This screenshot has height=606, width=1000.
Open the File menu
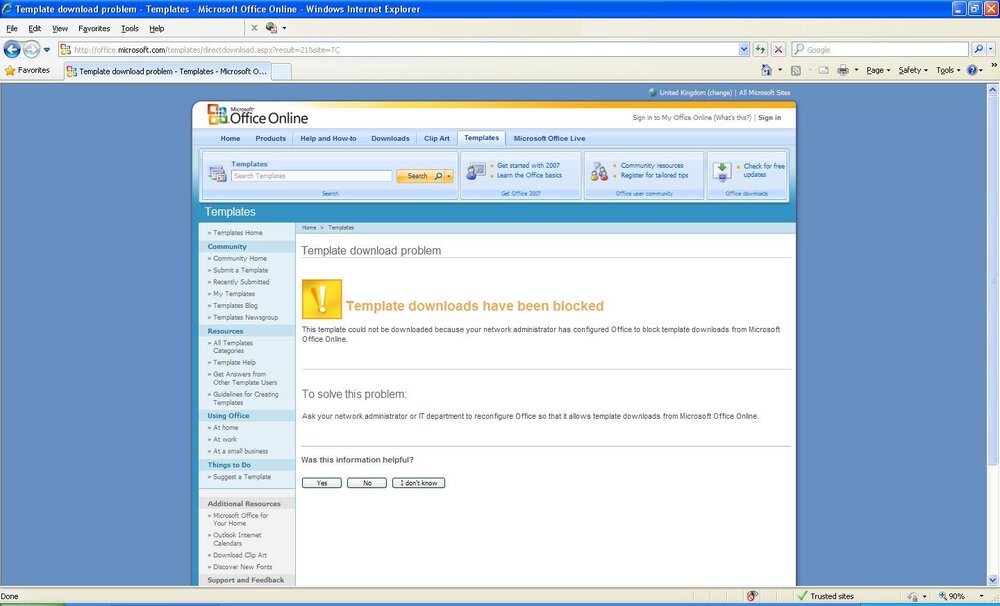point(11,28)
